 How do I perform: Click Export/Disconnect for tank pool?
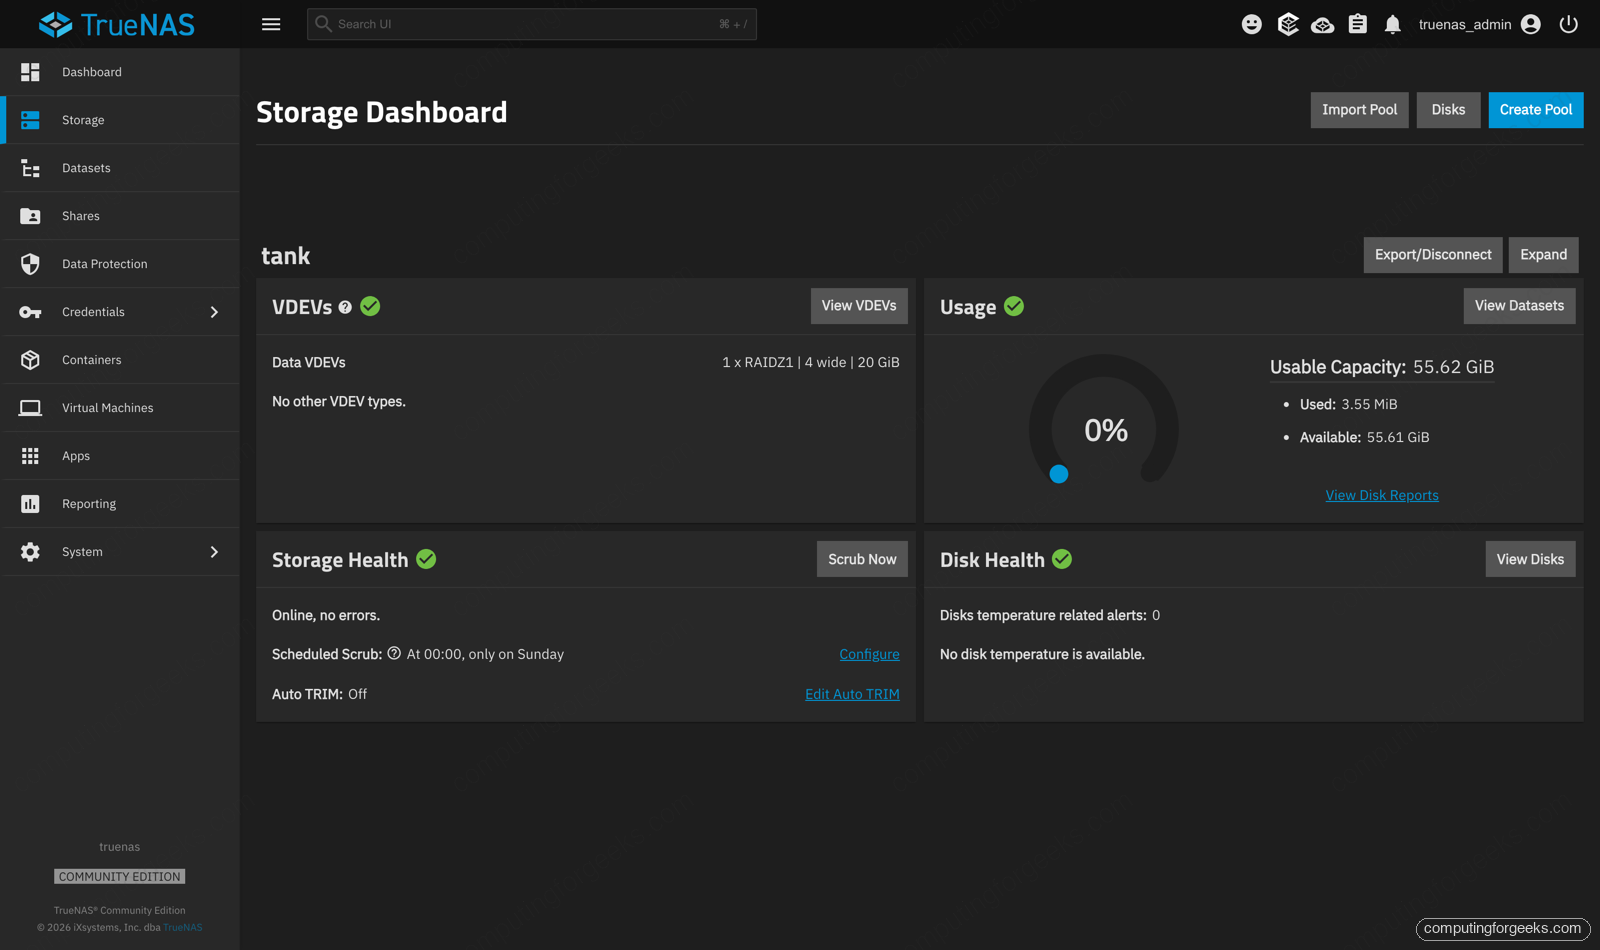1433,255
